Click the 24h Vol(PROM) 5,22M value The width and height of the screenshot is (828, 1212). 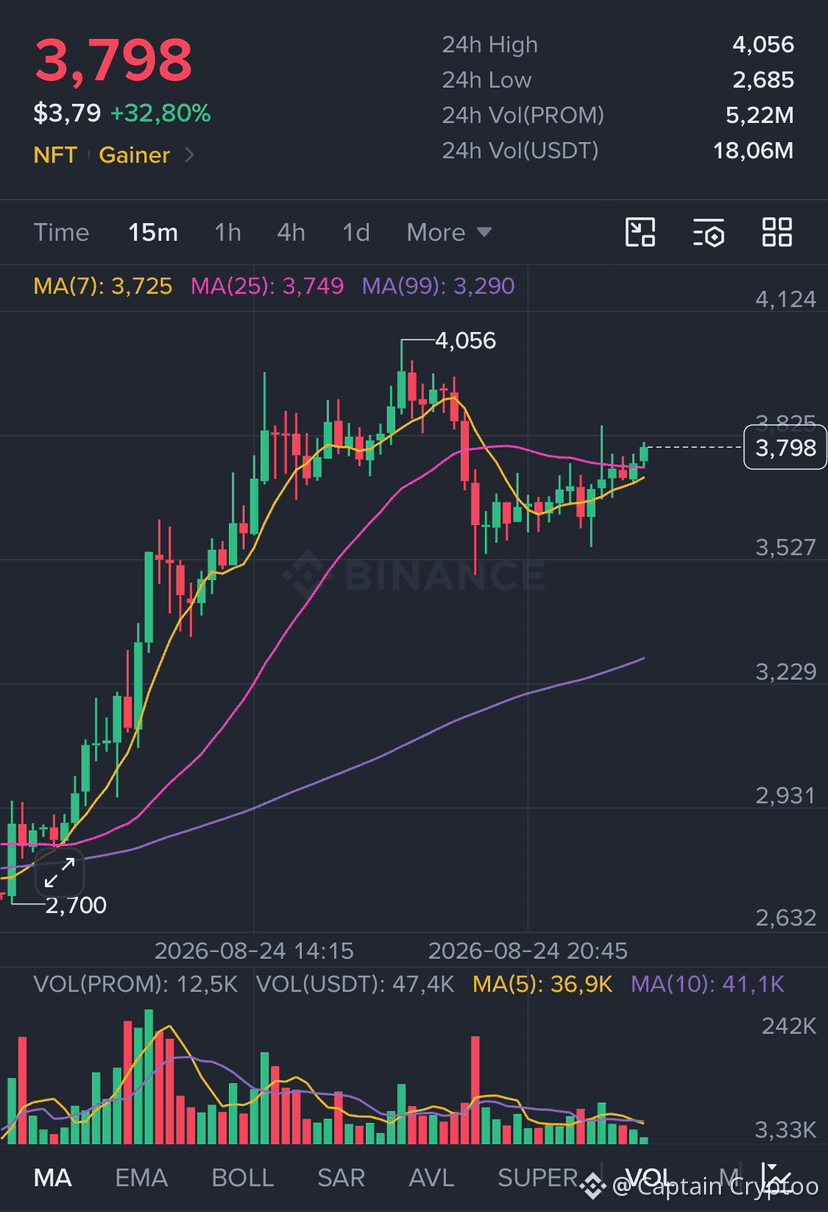(x=759, y=115)
